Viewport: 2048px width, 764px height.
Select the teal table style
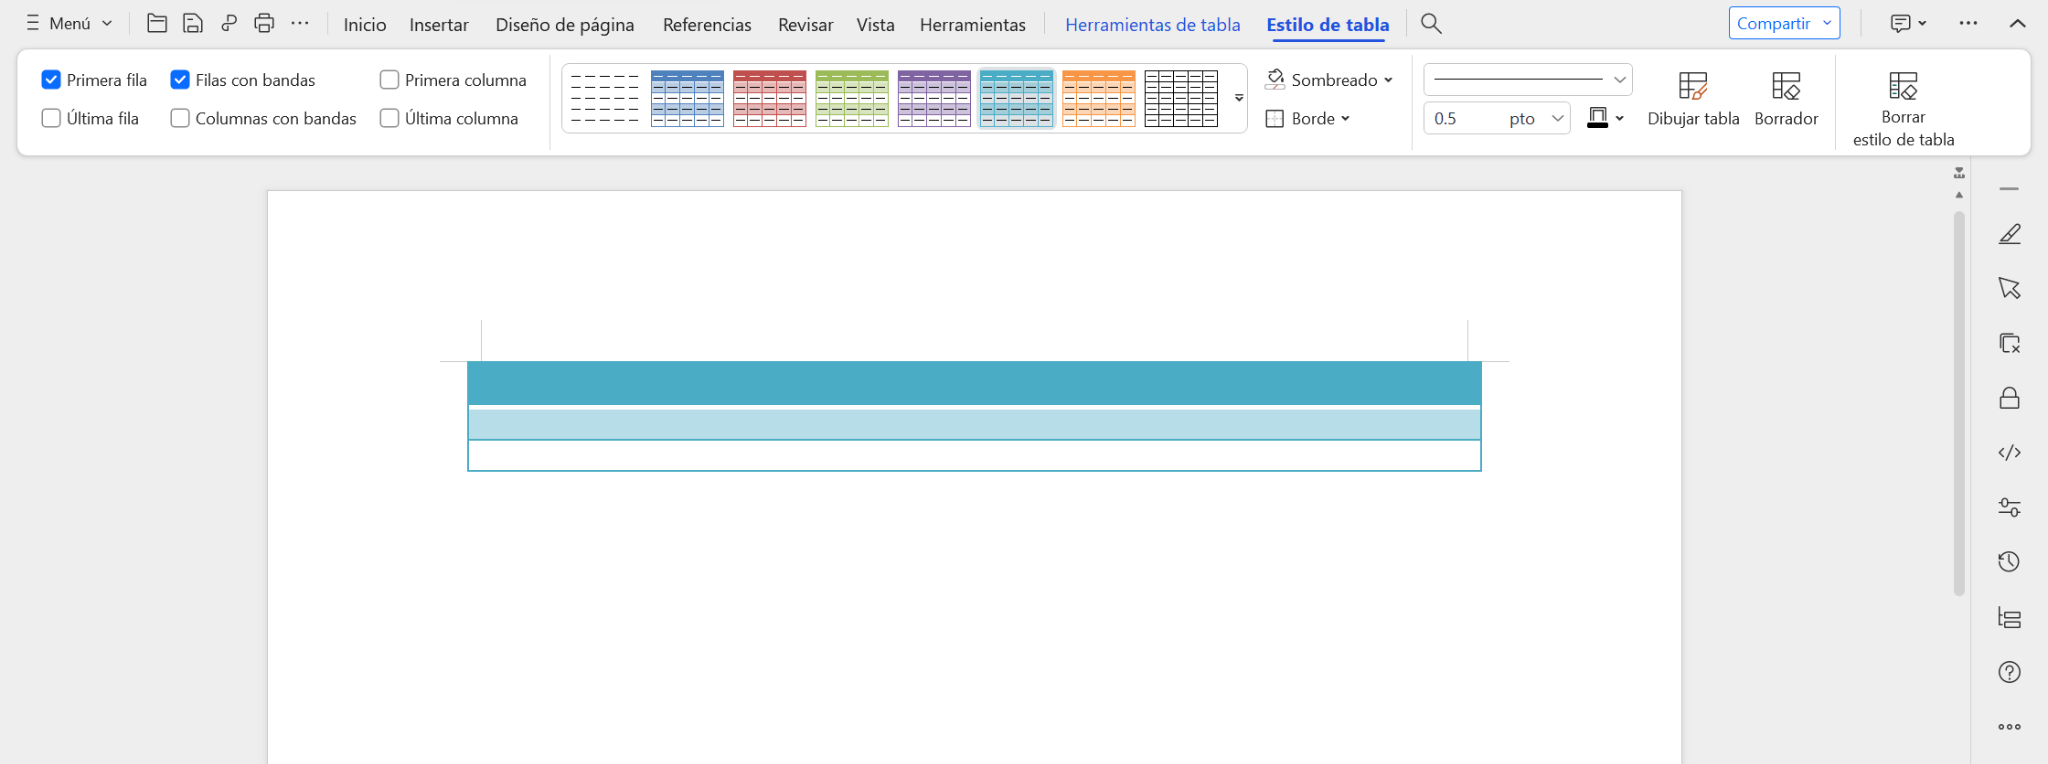(x=1016, y=98)
